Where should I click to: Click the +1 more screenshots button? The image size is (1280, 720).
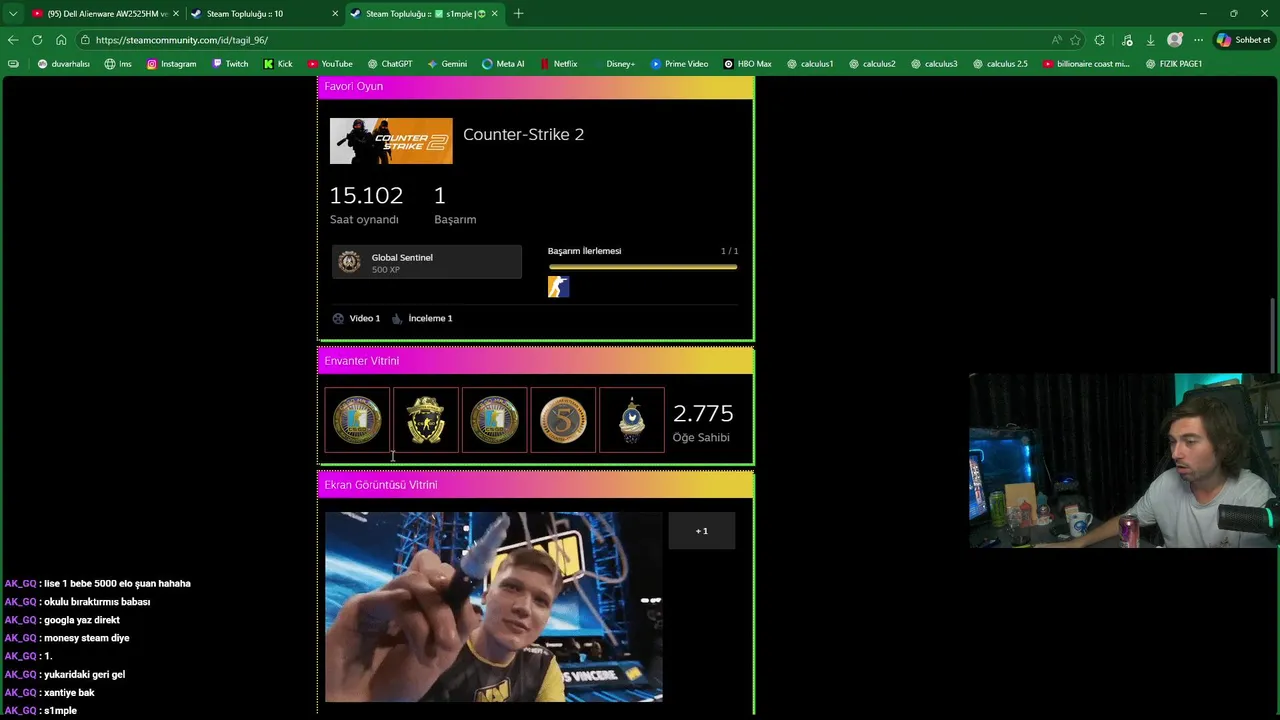tap(702, 531)
